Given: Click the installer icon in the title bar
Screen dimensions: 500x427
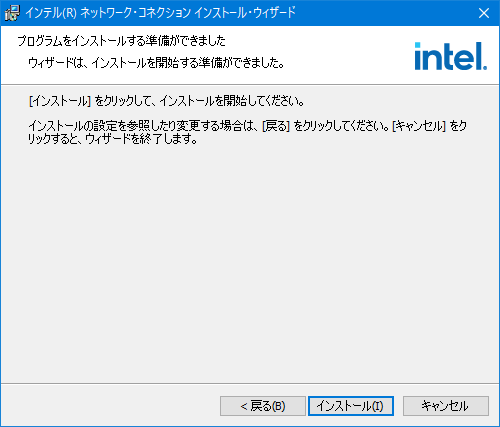Looking at the screenshot, I should pos(12,13).
